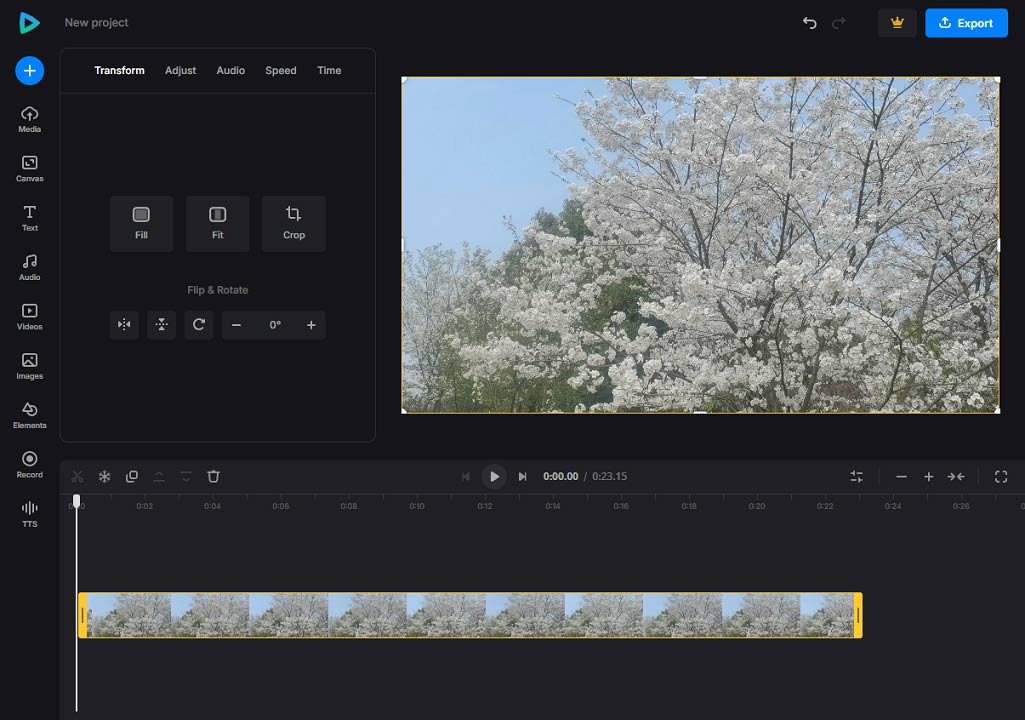Flip the clip vertically
This screenshot has width=1025, height=720.
click(x=161, y=325)
